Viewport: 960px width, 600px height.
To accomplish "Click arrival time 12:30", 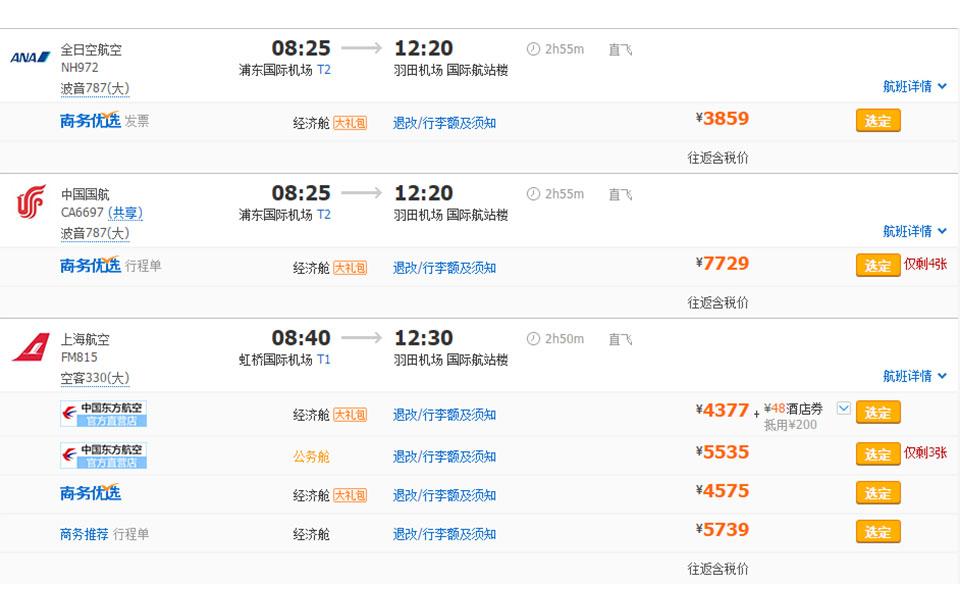I will [424, 338].
